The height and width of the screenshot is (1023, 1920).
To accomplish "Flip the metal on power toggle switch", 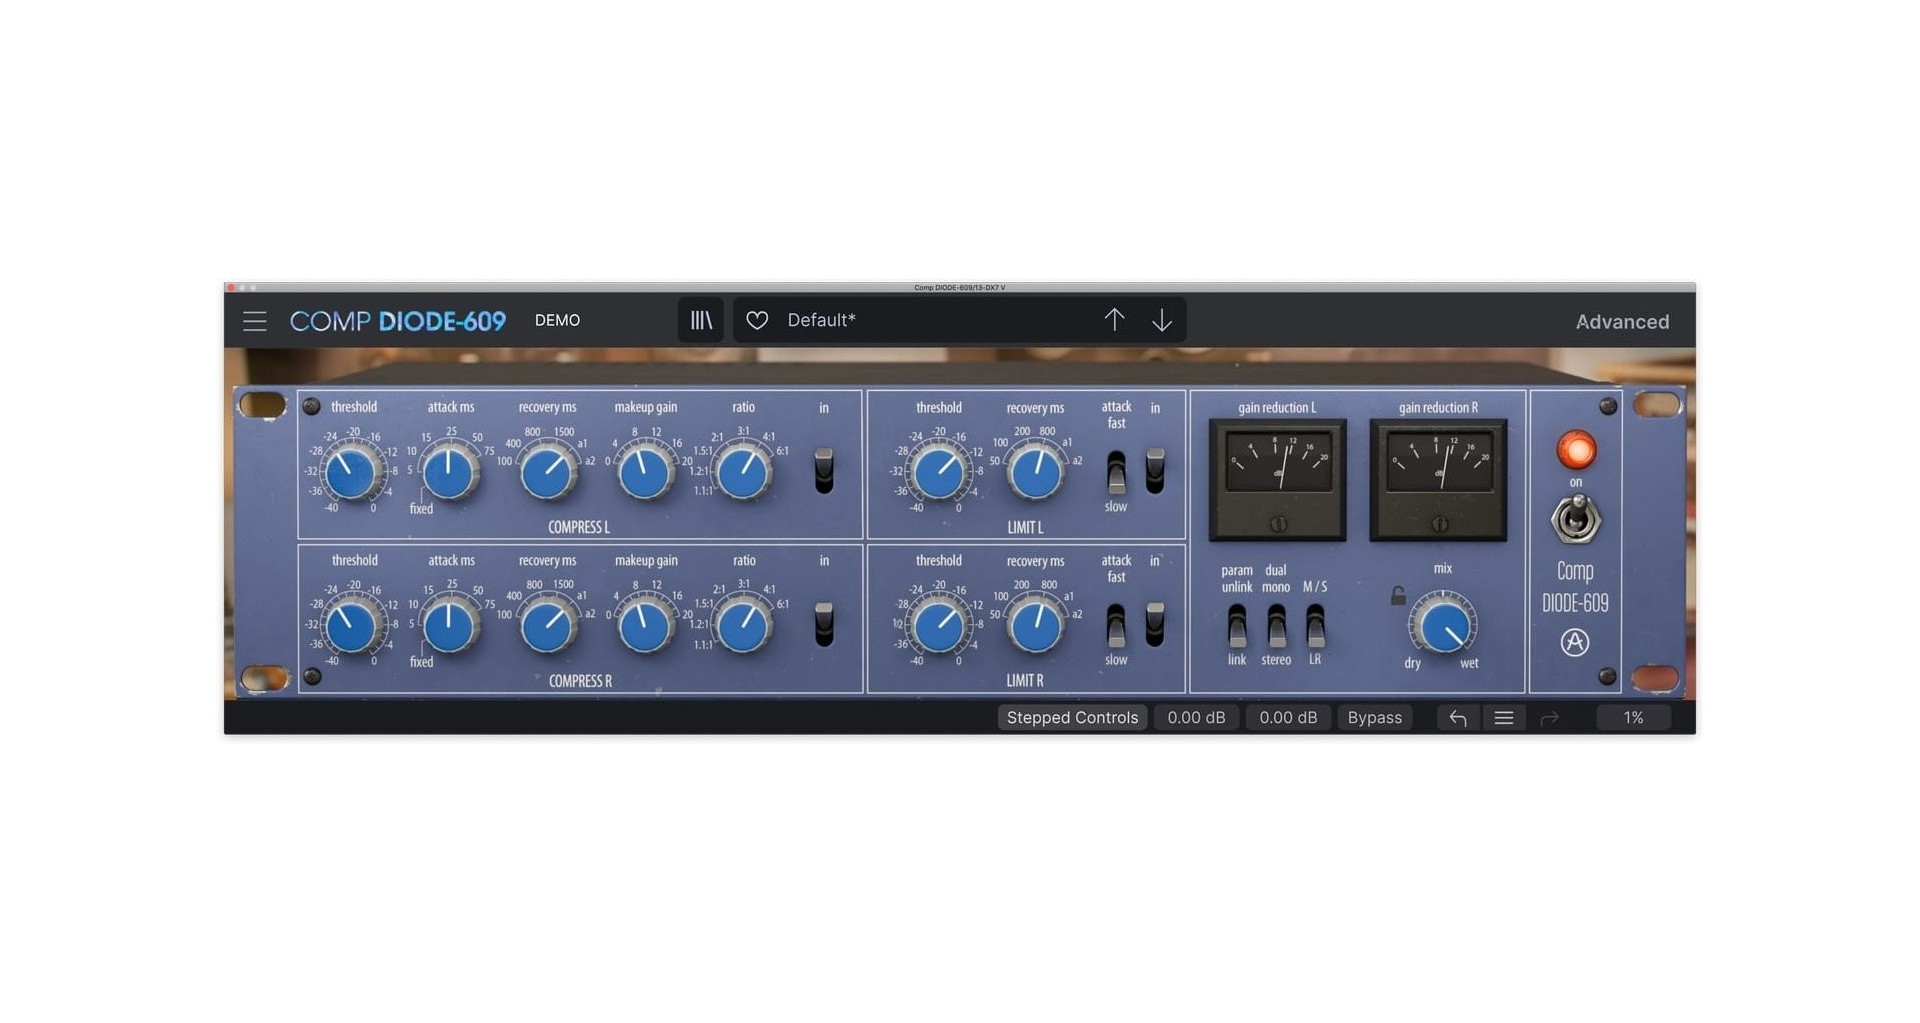I will [x=1576, y=519].
